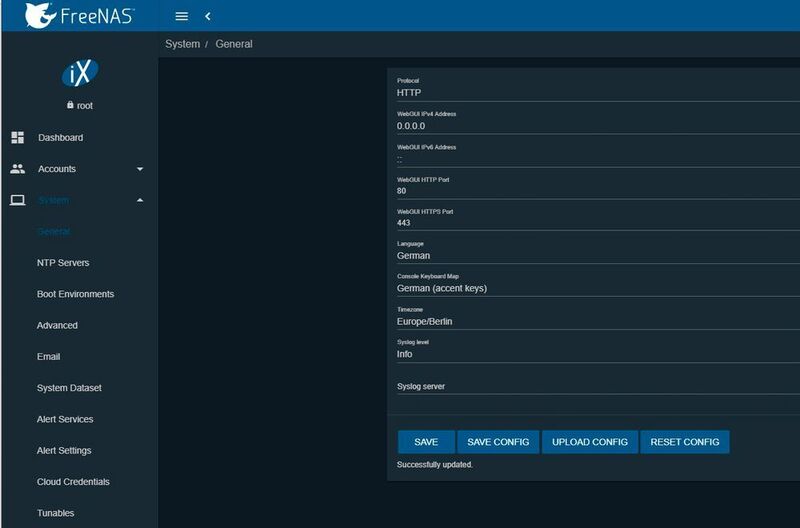
Task: Open Email settings
Action: 48,357
